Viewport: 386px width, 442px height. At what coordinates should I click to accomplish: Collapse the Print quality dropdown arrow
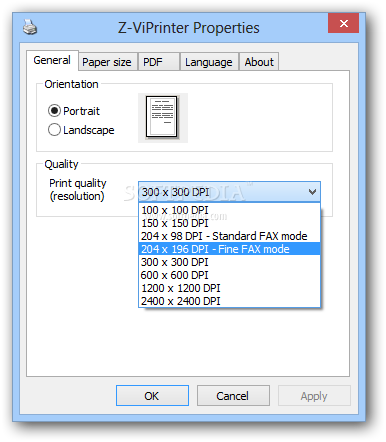pyautogui.click(x=312, y=192)
